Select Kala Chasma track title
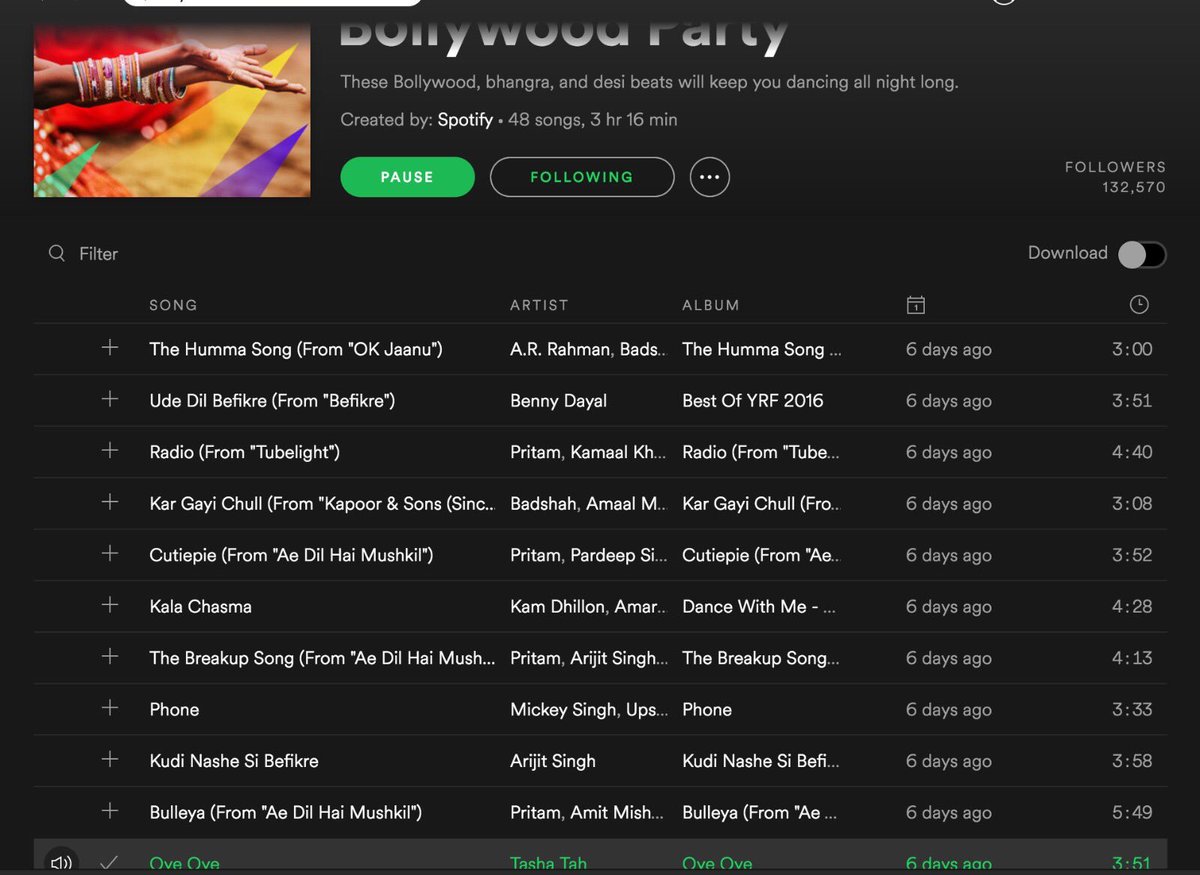Viewport: 1200px width, 875px height. click(200, 607)
